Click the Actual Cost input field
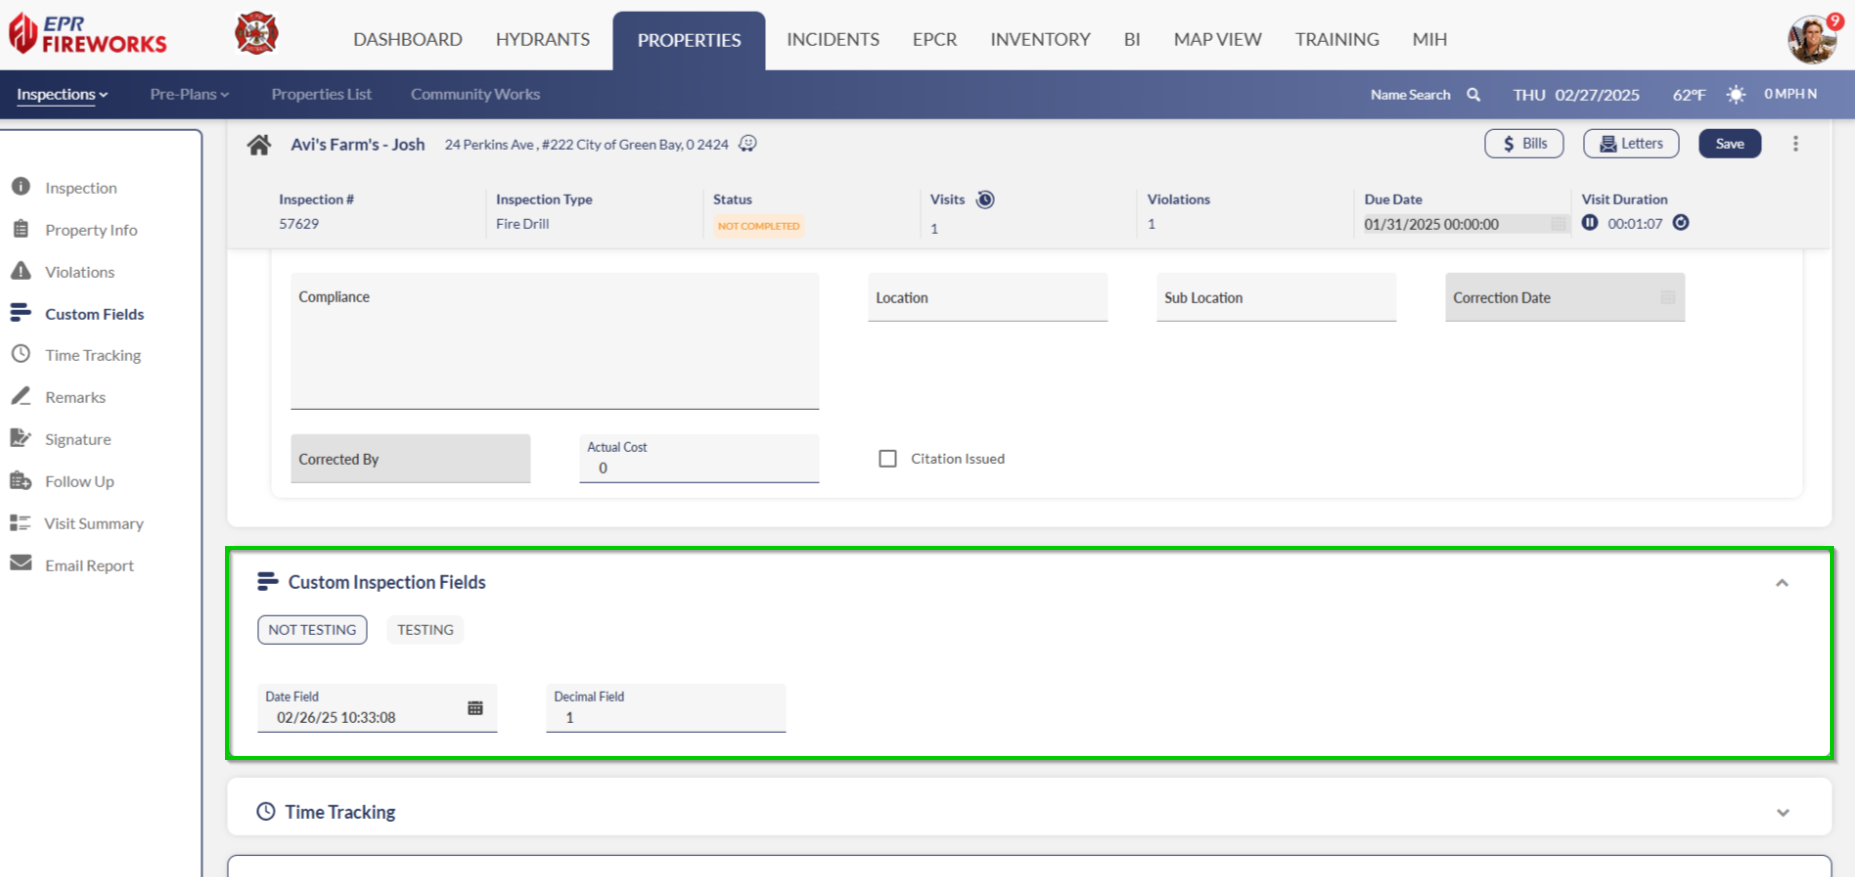The width and height of the screenshot is (1855, 877). point(700,468)
